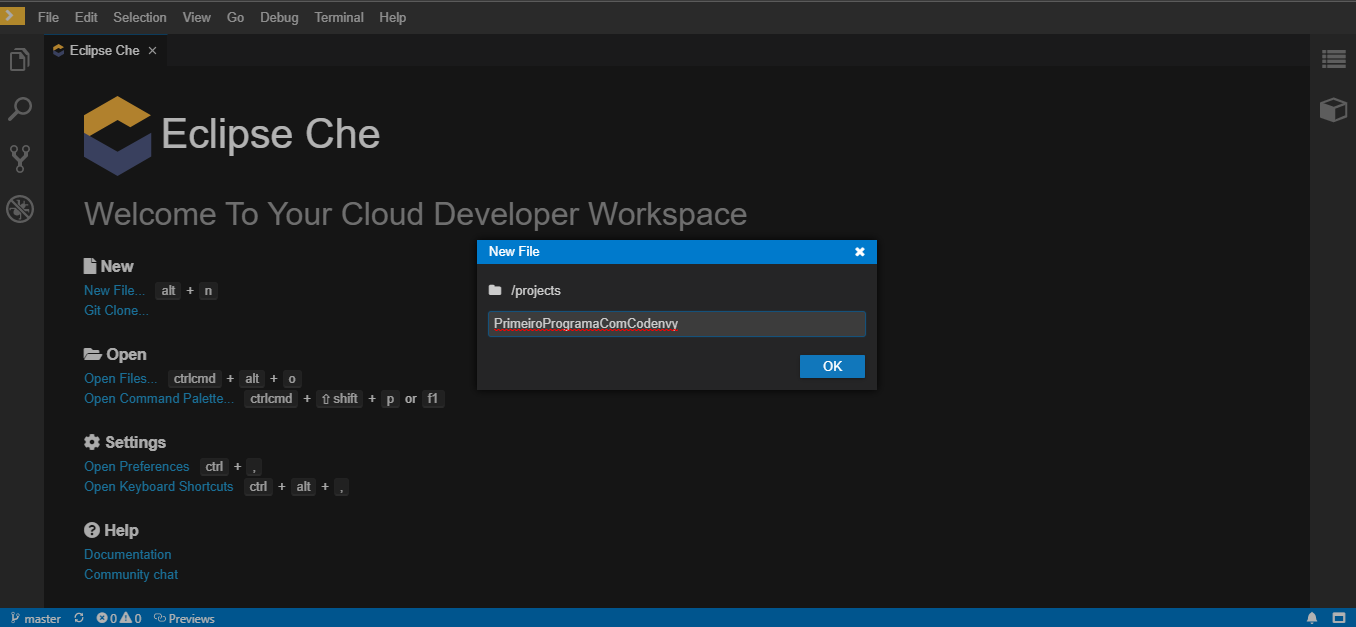The width and height of the screenshot is (1356, 627).
Task: Toggle bottom panel icon in status bar
Action: (x=1339, y=618)
